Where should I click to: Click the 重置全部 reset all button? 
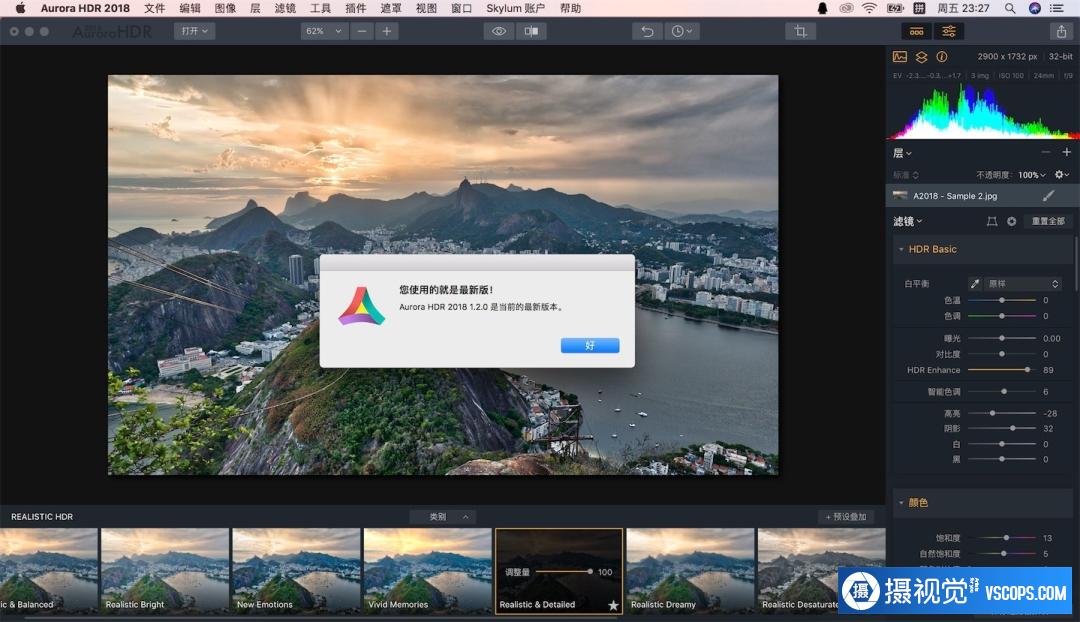click(x=1048, y=221)
